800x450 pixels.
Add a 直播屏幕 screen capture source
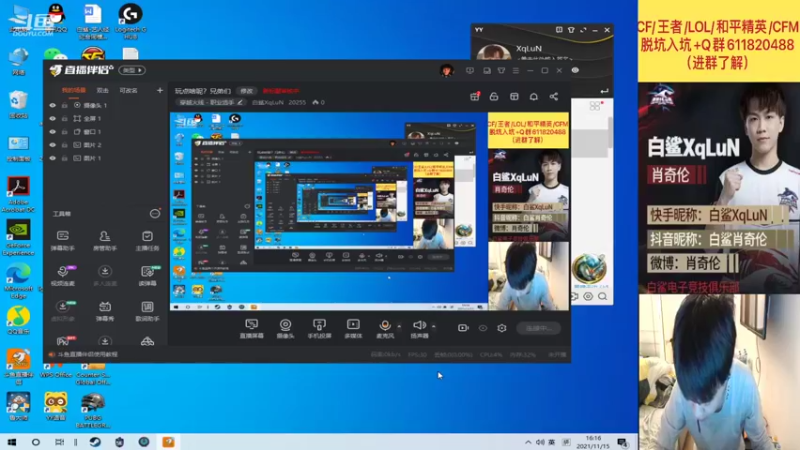tap(252, 329)
